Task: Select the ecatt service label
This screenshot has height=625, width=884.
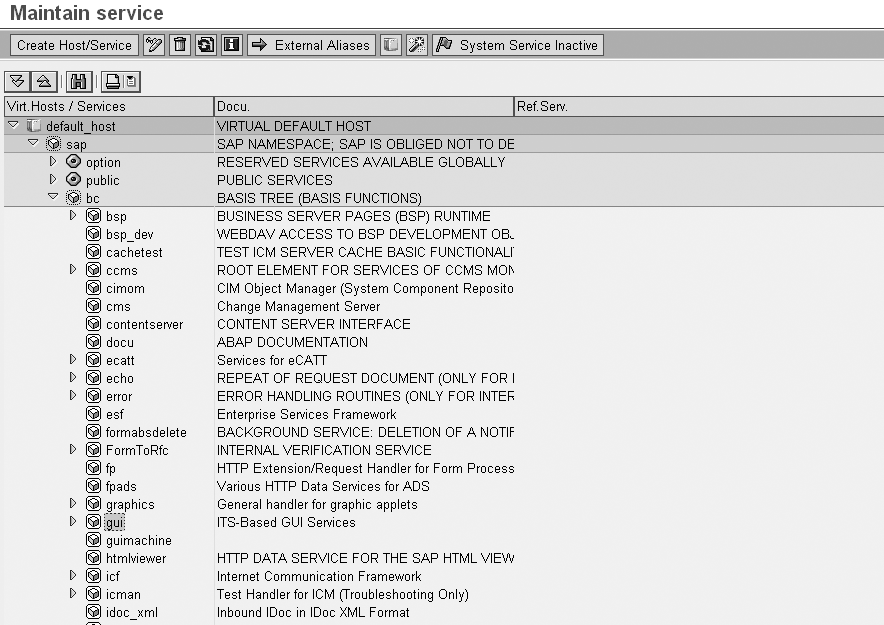Action: point(120,361)
